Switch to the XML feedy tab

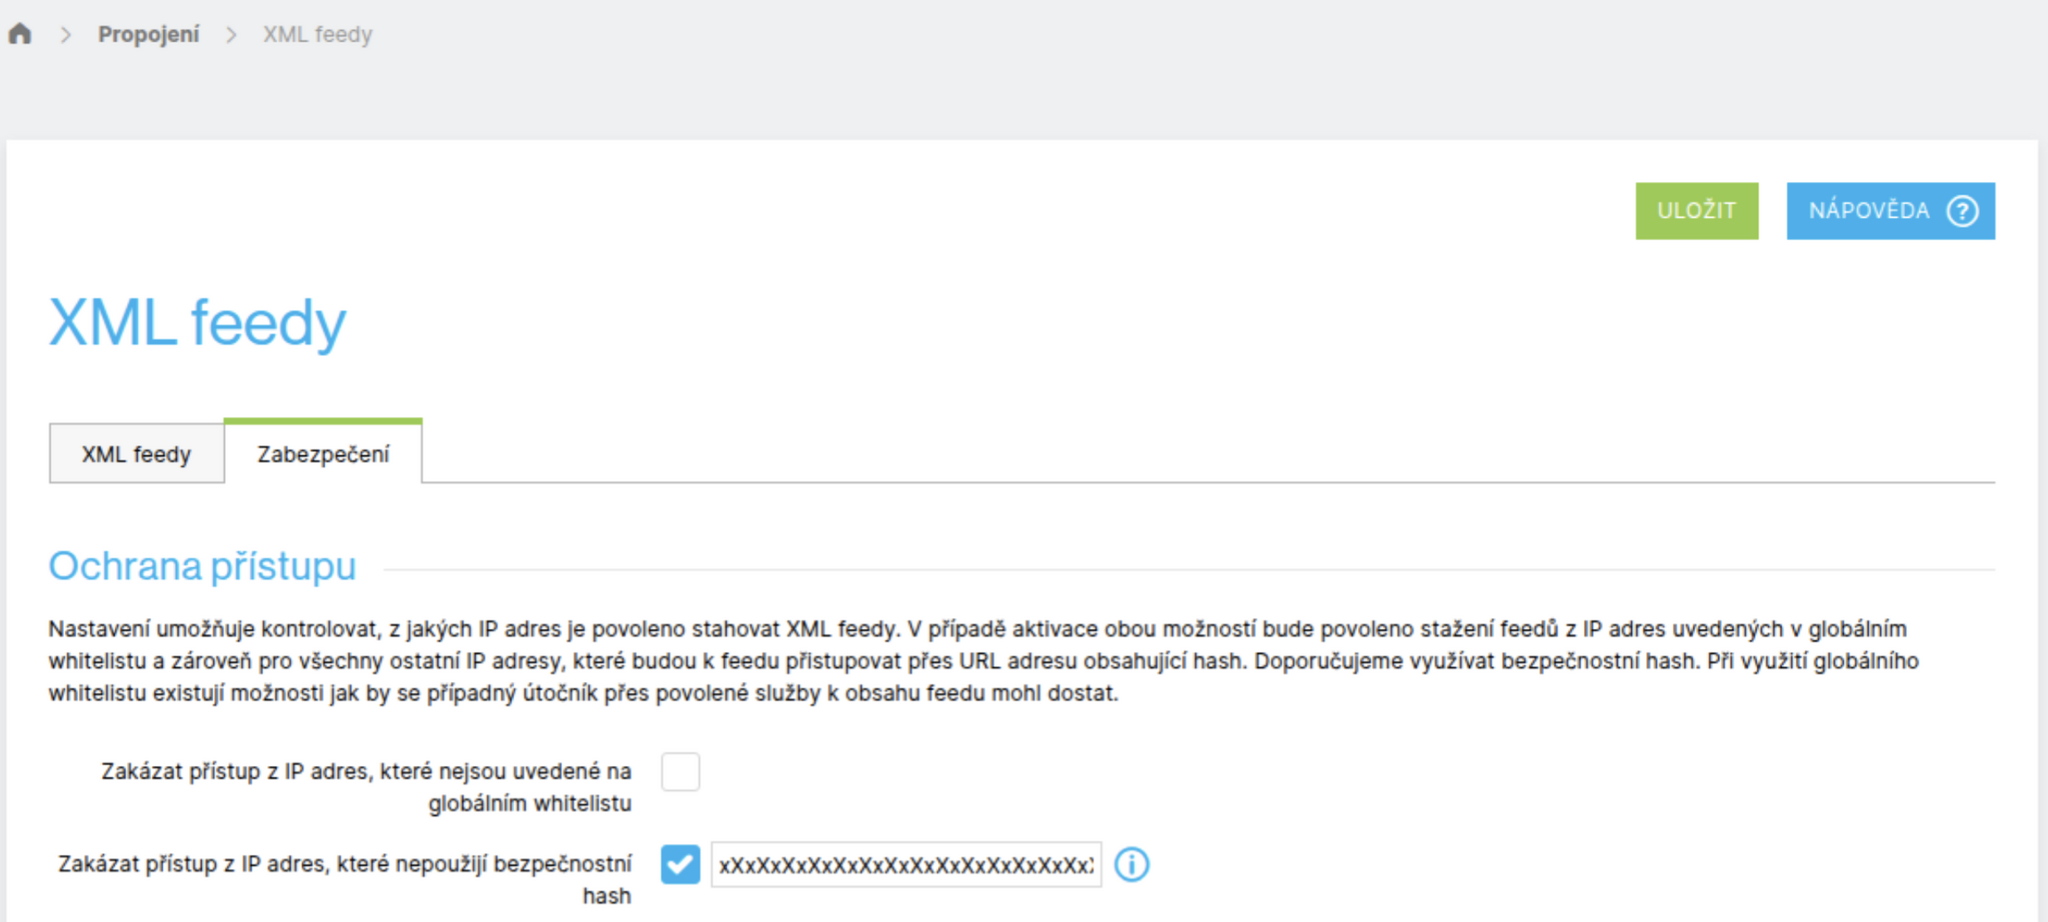coord(136,454)
